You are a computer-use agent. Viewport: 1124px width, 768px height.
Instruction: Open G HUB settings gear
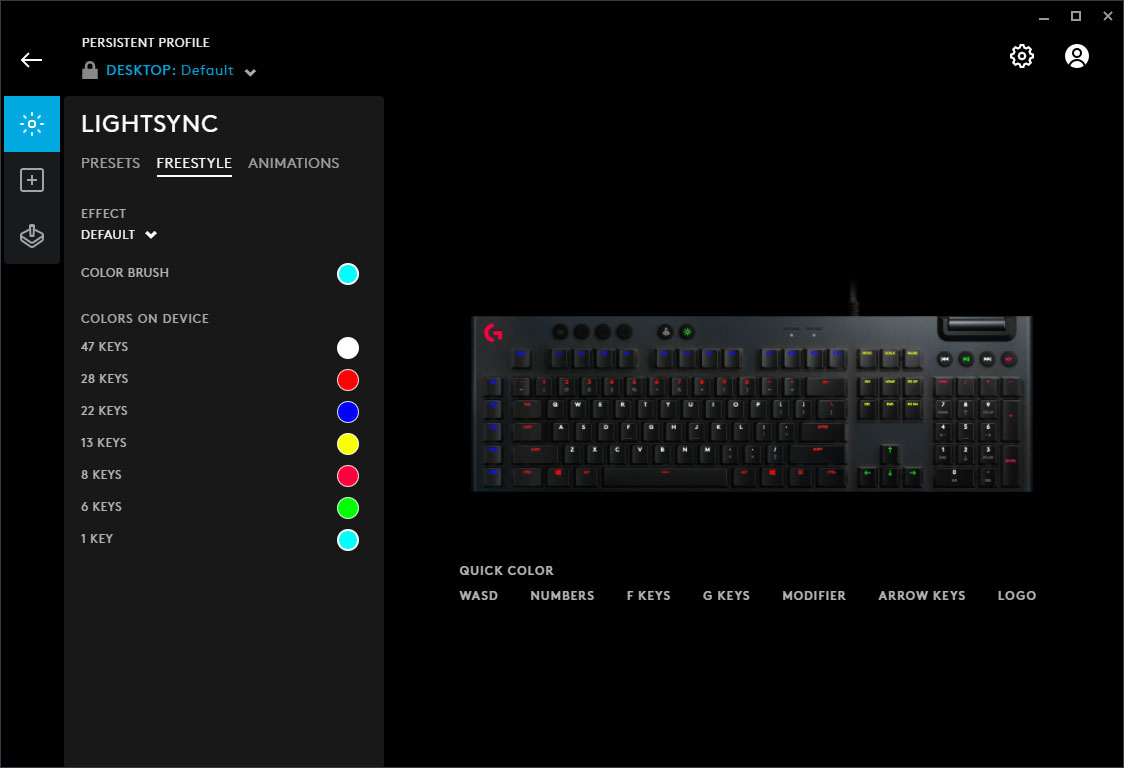coord(1021,56)
